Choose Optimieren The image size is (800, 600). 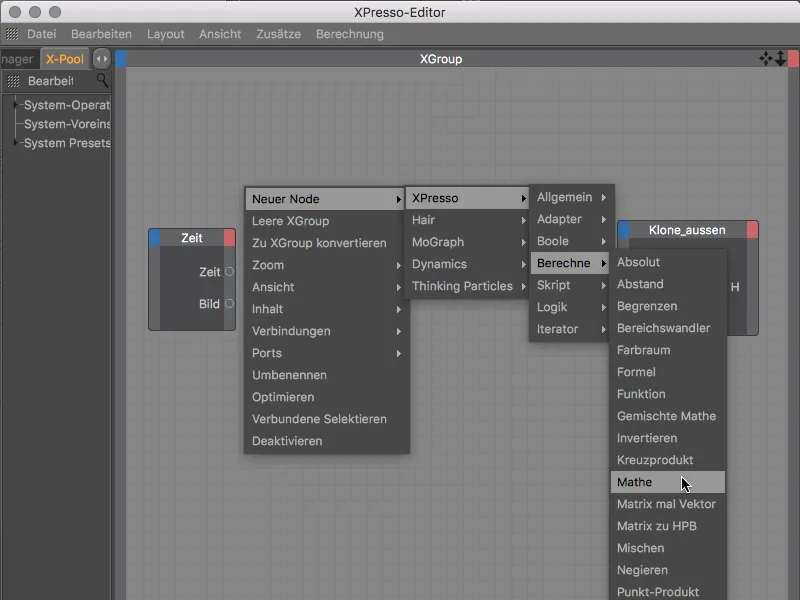327,396
